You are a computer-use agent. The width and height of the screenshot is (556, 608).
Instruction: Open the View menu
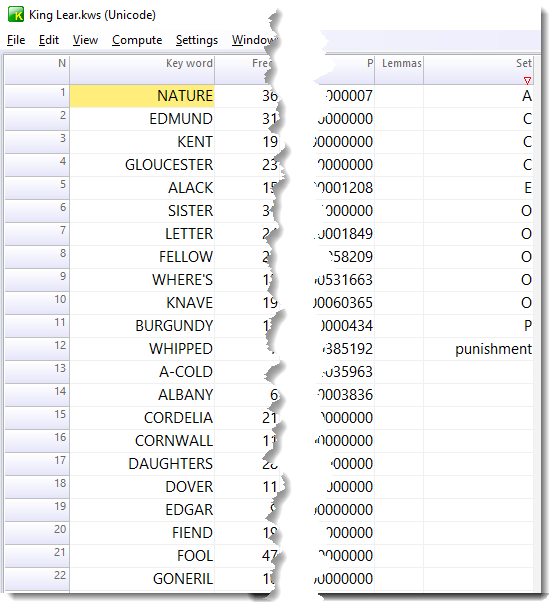point(85,40)
